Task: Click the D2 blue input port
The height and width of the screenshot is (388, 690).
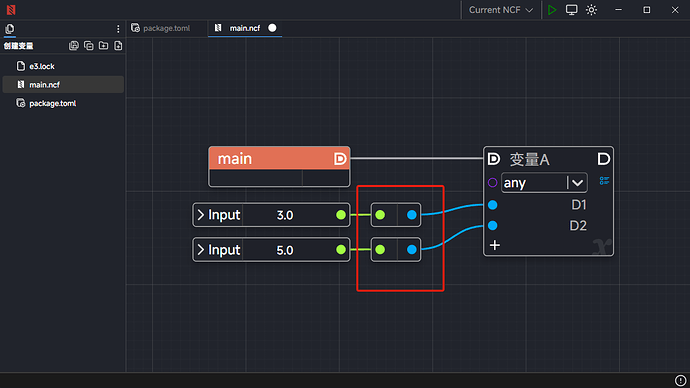Action: tap(492, 226)
